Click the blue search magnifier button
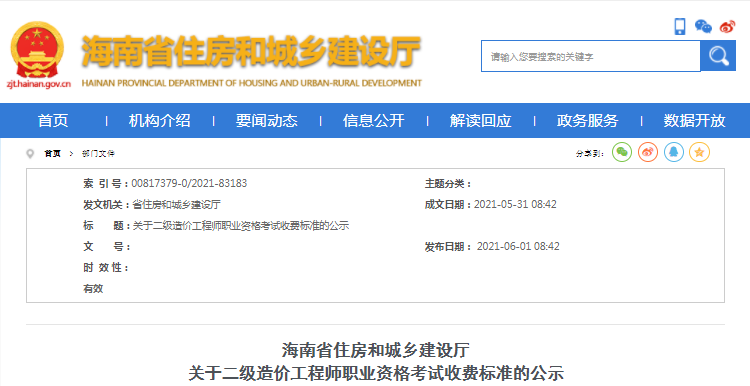750x386 pixels. [x=718, y=56]
